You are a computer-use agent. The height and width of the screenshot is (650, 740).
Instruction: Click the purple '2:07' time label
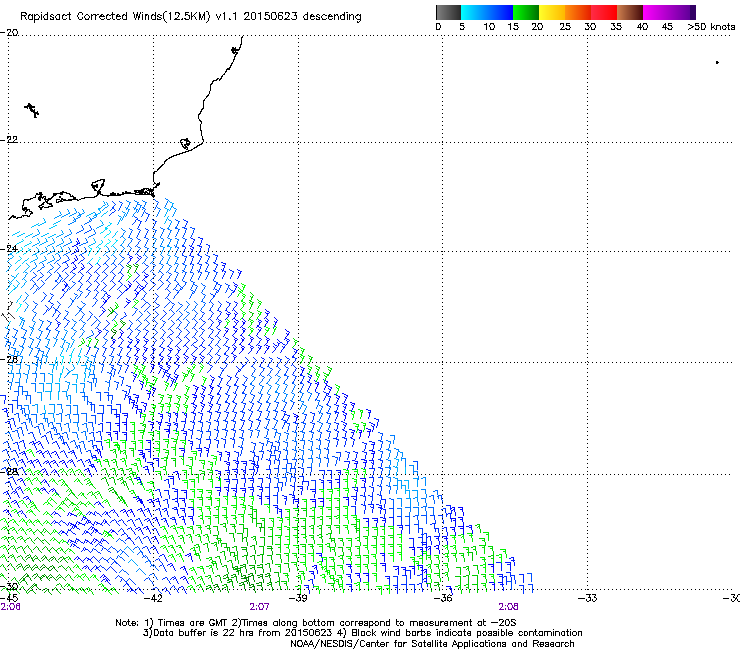click(x=259, y=607)
